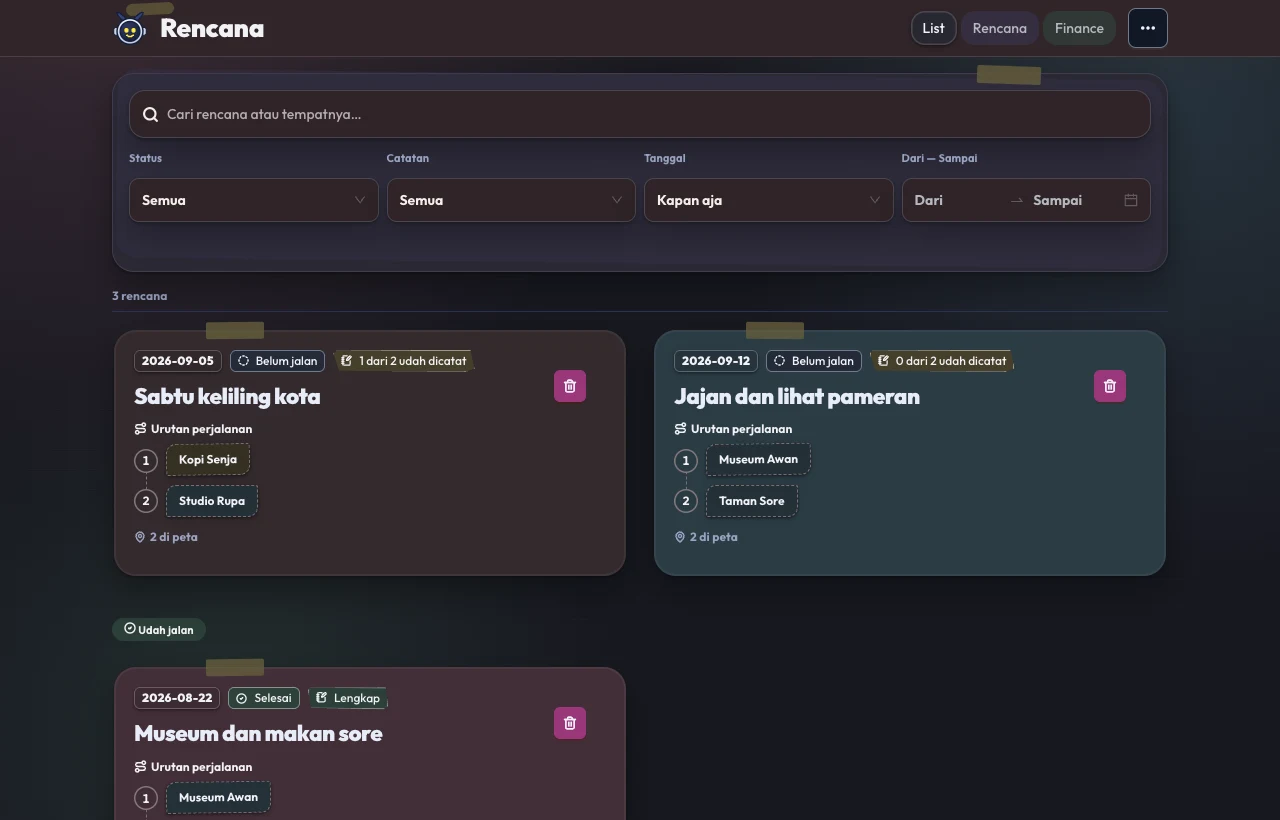Delete the Museum dan makan sore plan
1280x820 pixels.
[x=570, y=723]
